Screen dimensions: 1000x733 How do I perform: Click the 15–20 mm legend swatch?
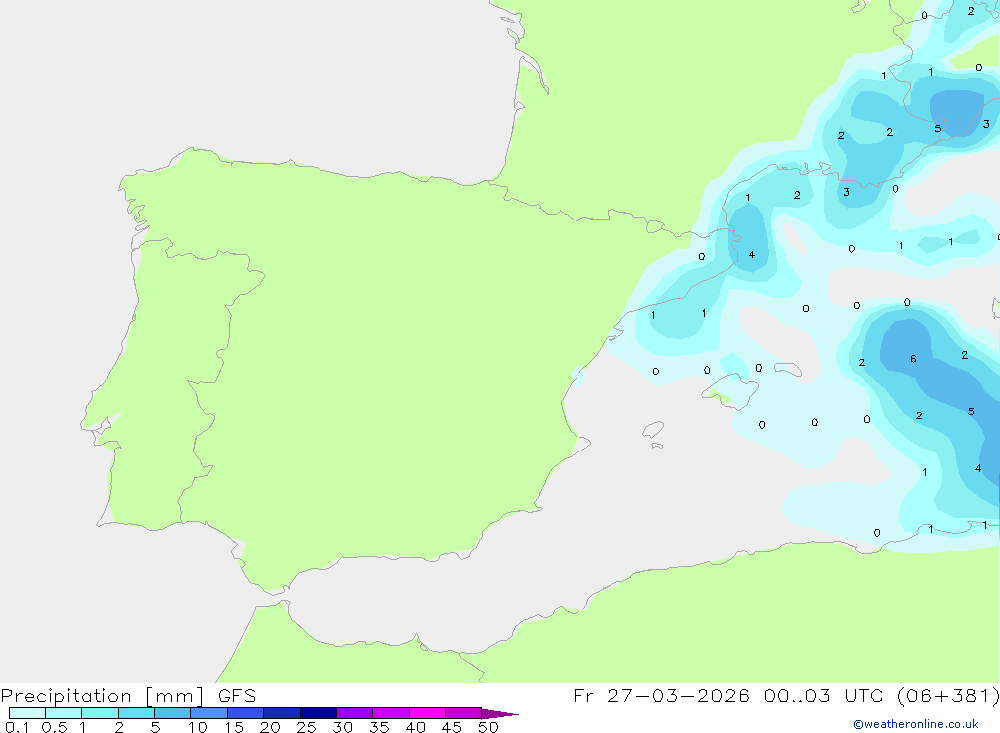246,713
